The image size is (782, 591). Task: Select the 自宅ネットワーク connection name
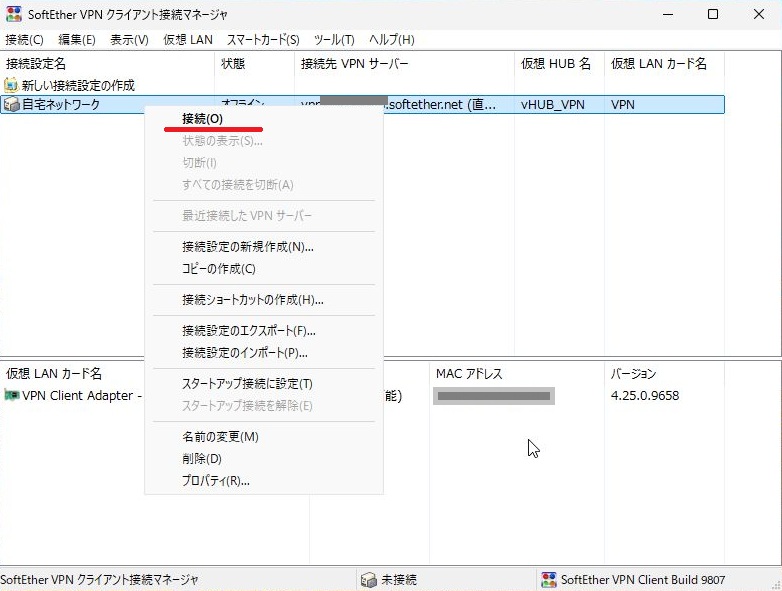click(61, 105)
